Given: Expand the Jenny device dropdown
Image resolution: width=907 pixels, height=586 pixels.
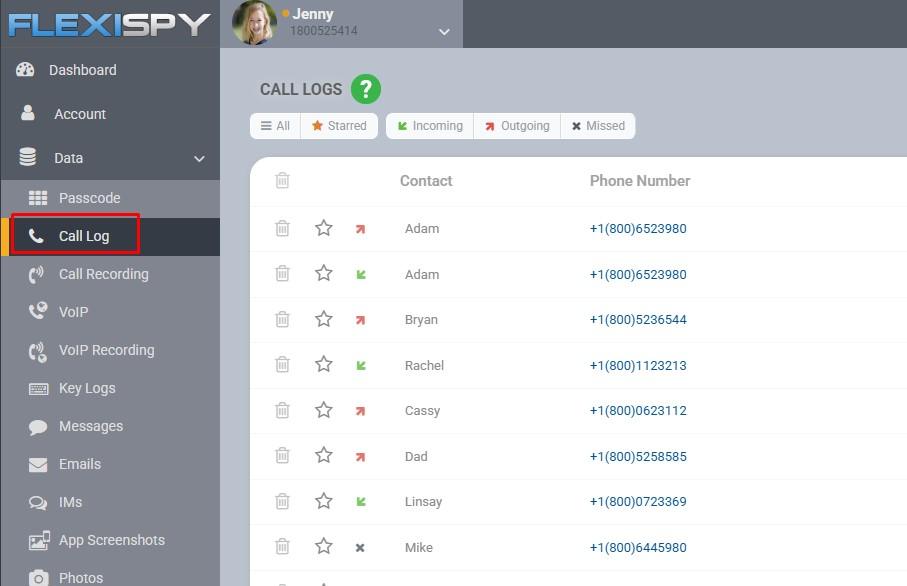Looking at the screenshot, I should click(x=444, y=32).
